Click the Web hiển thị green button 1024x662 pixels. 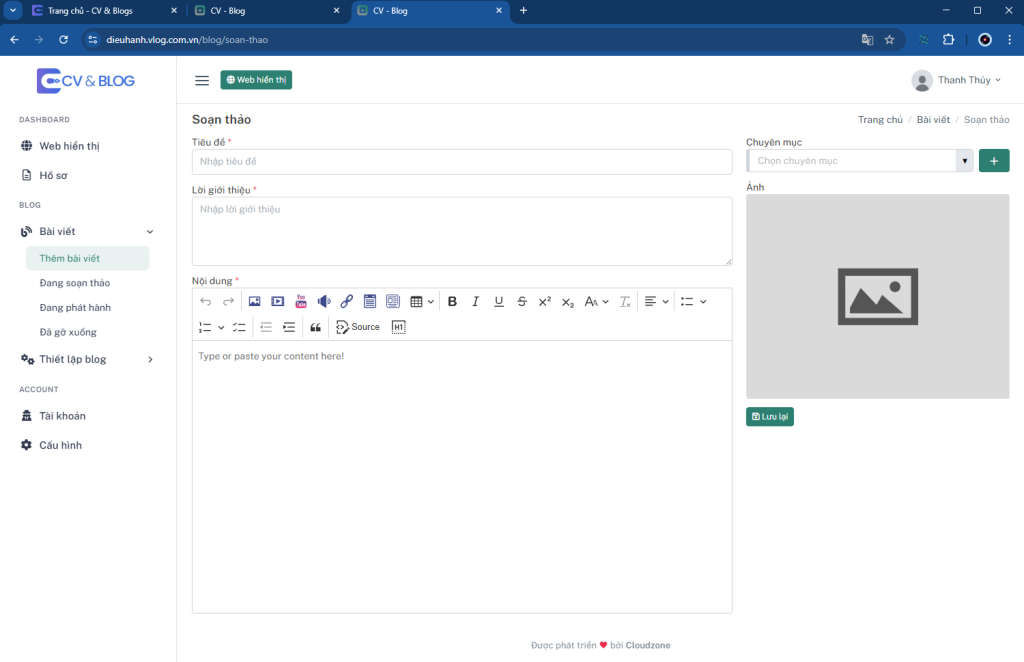pos(256,80)
